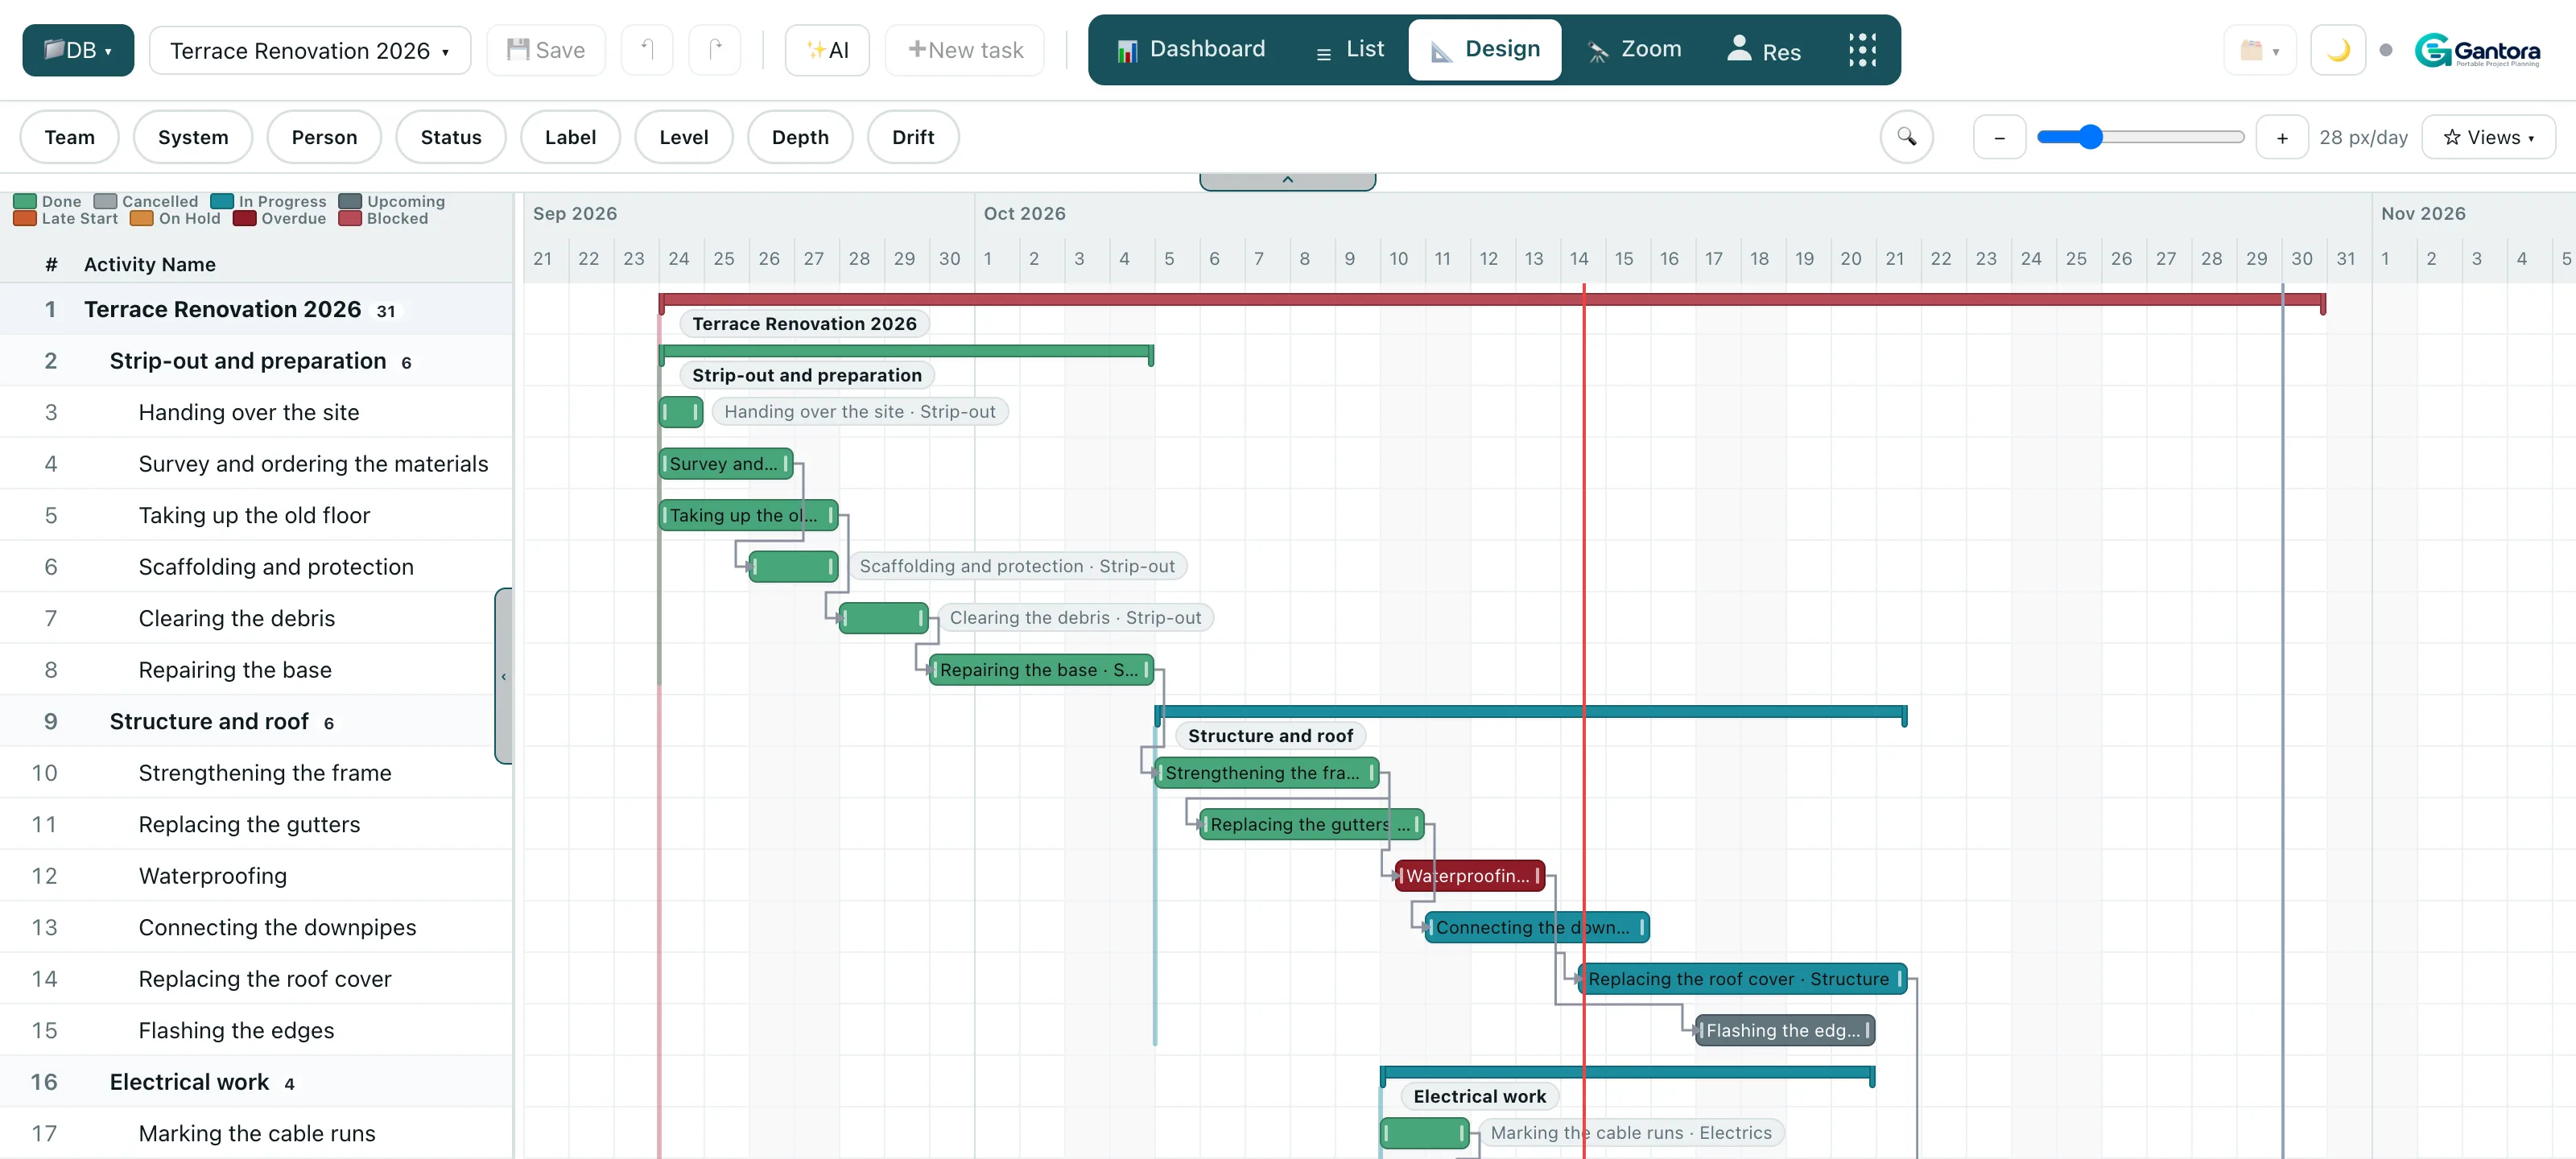Screen dimensions: 2576x1159
Task: Click the Flashing the edges task bar
Action: tap(1785, 1030)
